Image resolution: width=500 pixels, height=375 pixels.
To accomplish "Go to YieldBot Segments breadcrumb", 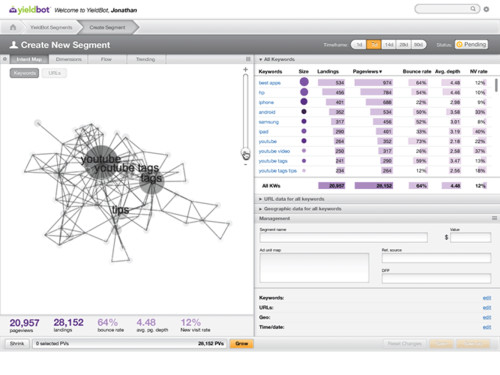I will pyautogui.click(x=51, y=27).
